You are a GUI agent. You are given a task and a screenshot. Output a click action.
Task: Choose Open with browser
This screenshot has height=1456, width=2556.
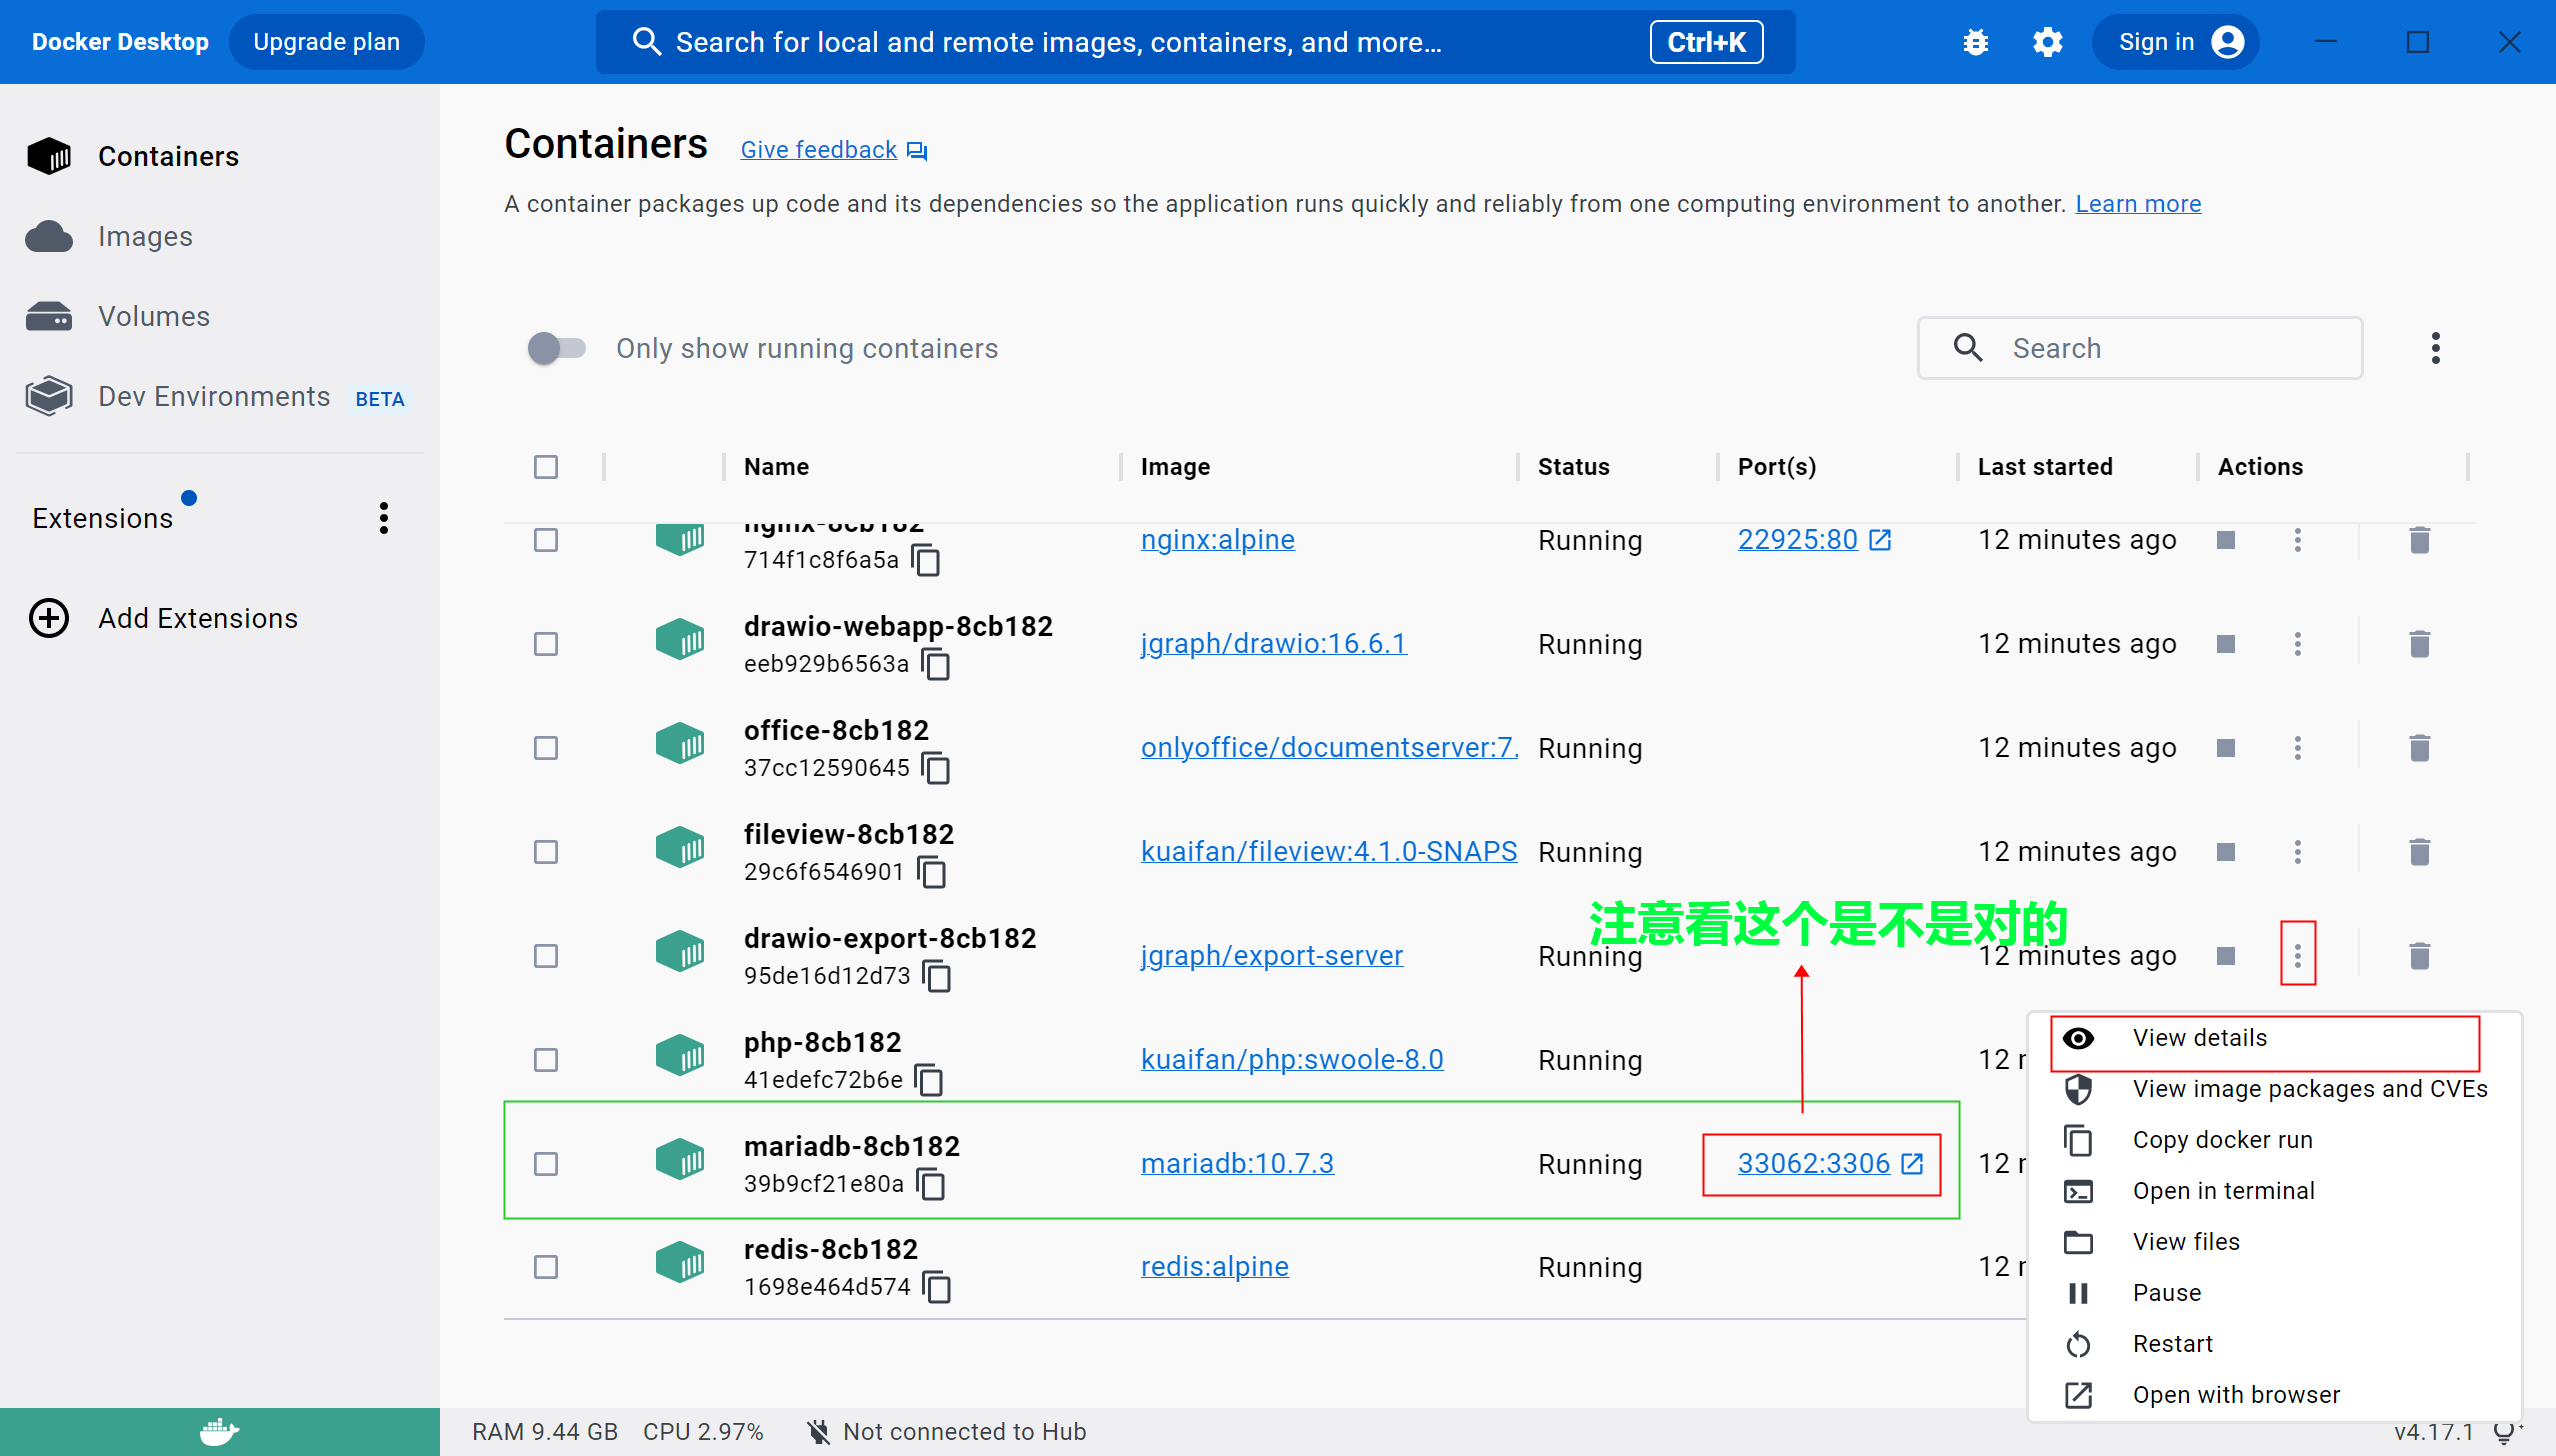click(x=2275, y=1395)
